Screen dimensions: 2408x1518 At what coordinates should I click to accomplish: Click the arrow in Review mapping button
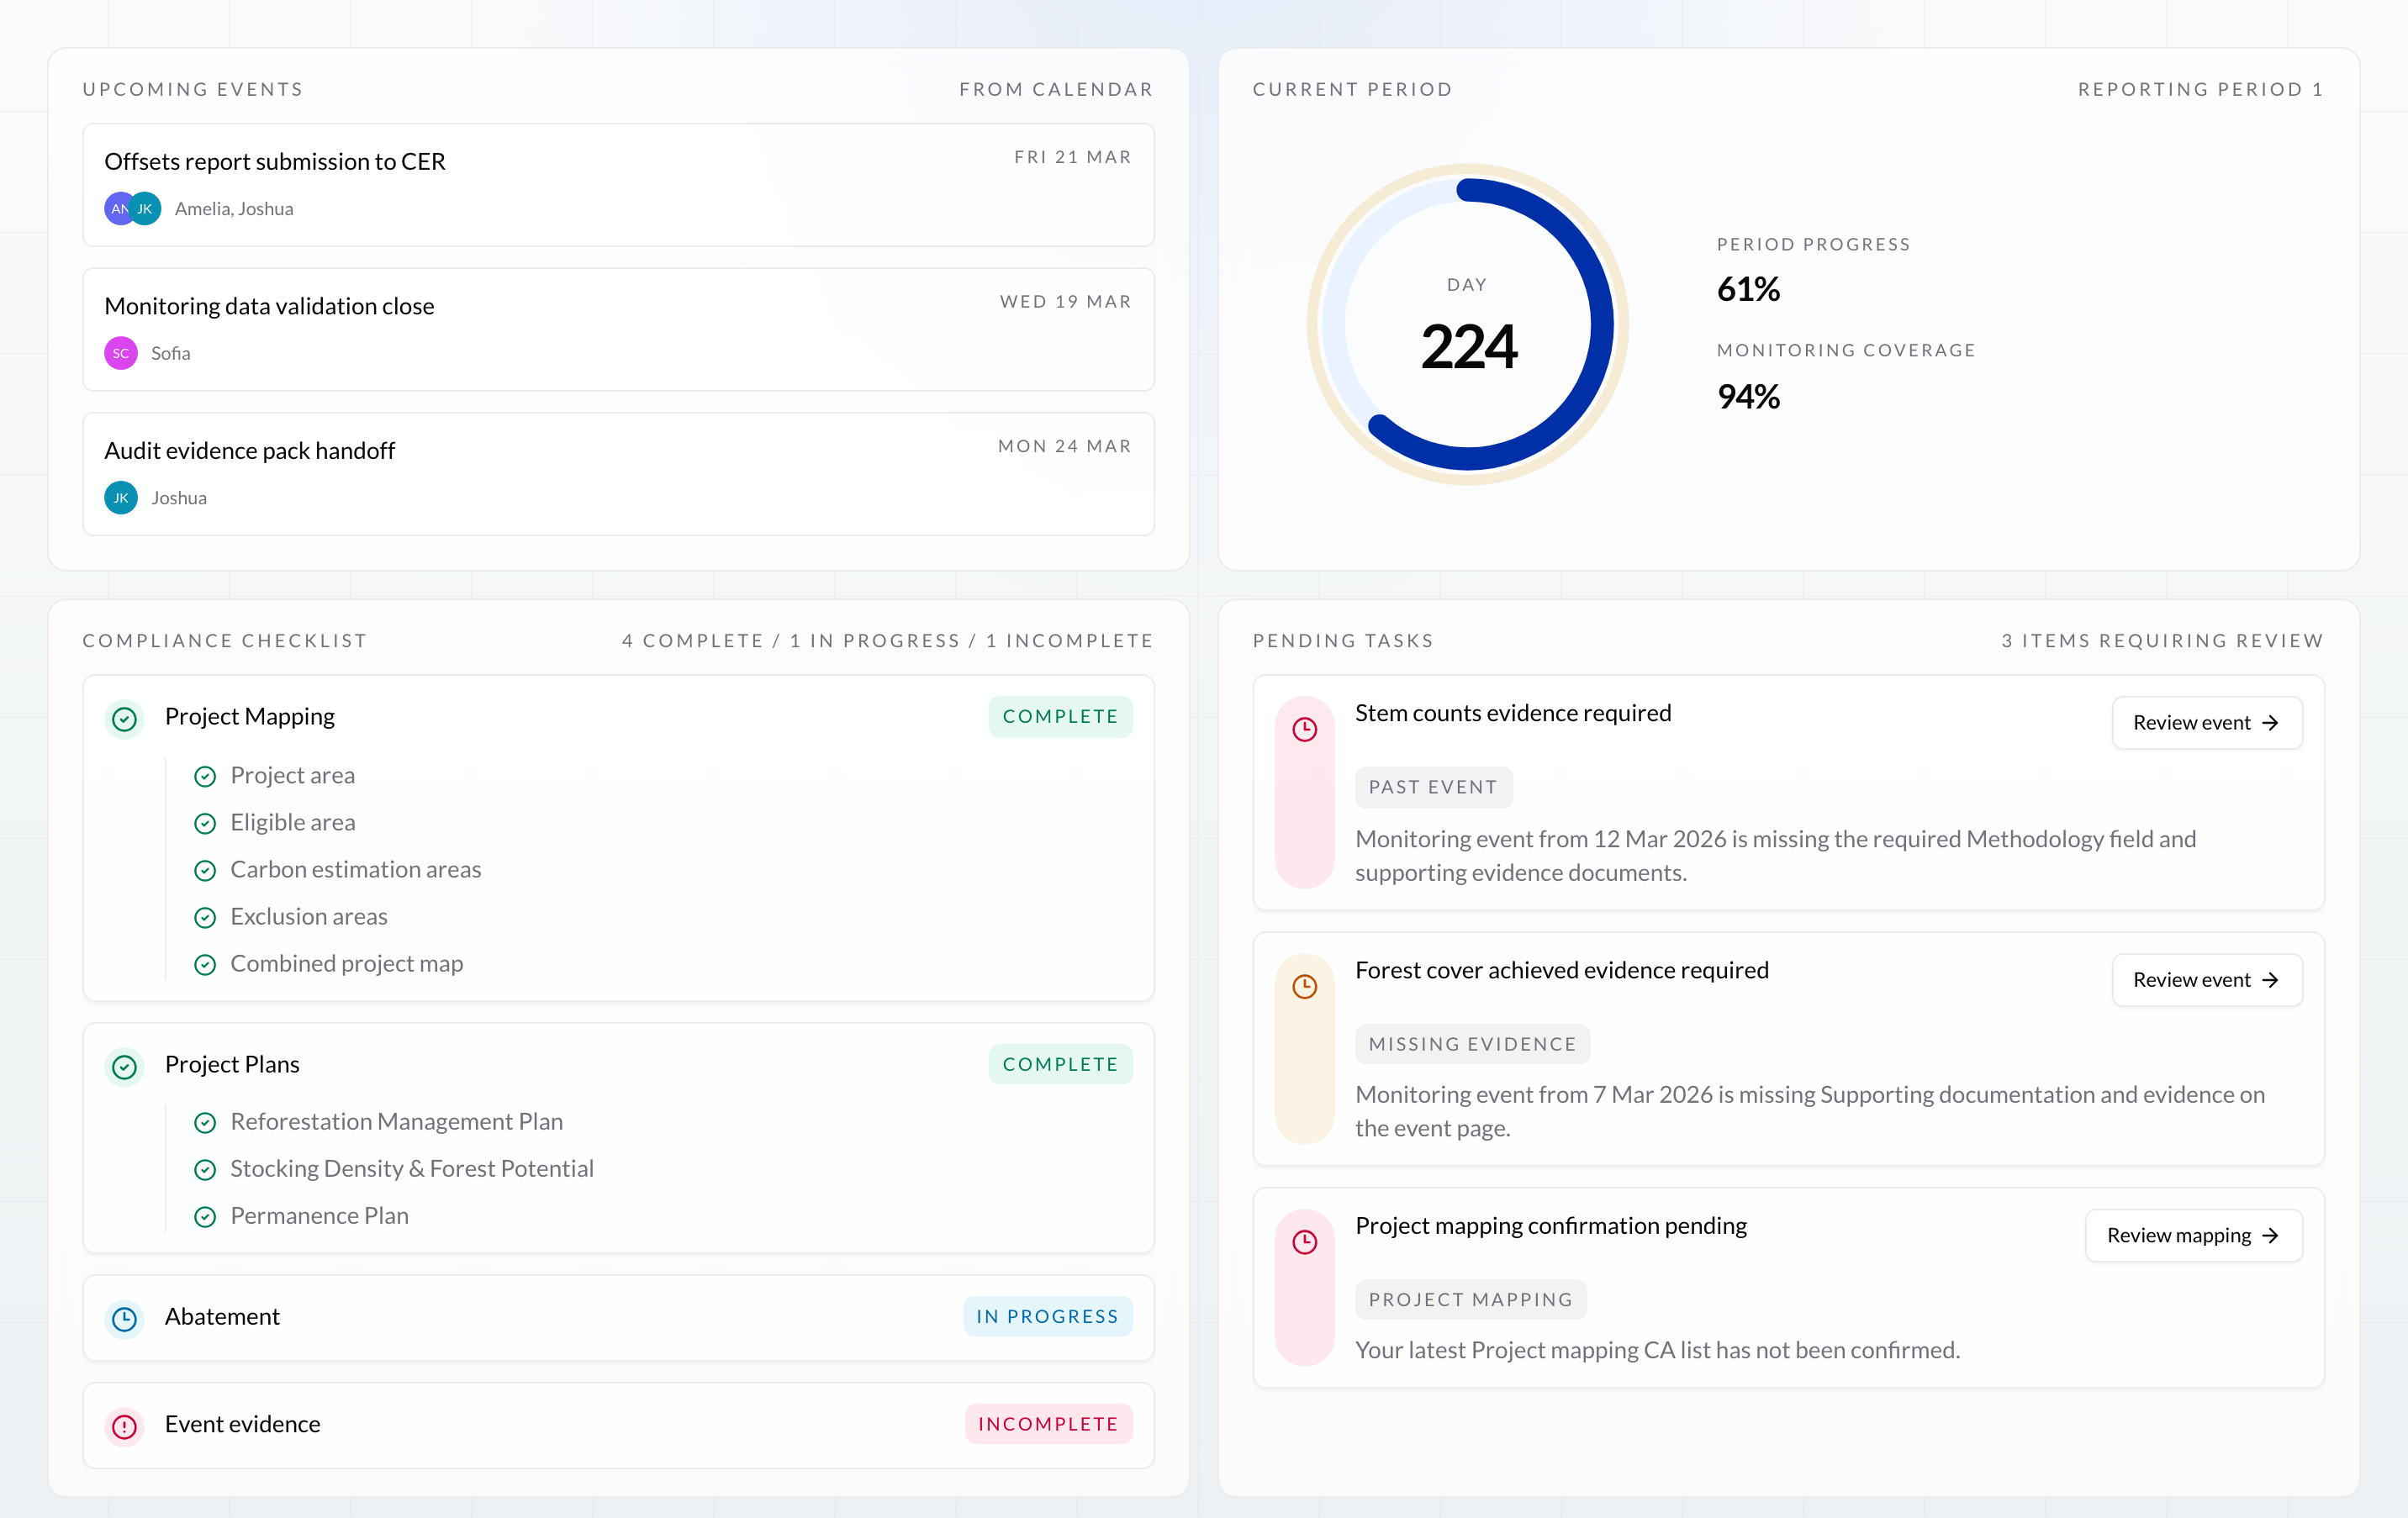point(2271,1236)
